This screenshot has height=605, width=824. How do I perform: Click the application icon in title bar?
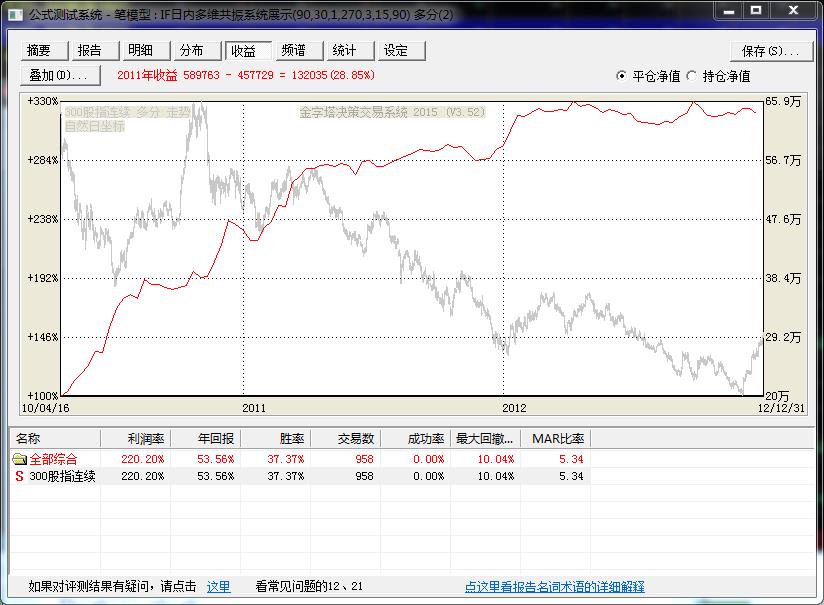point(15,14)
